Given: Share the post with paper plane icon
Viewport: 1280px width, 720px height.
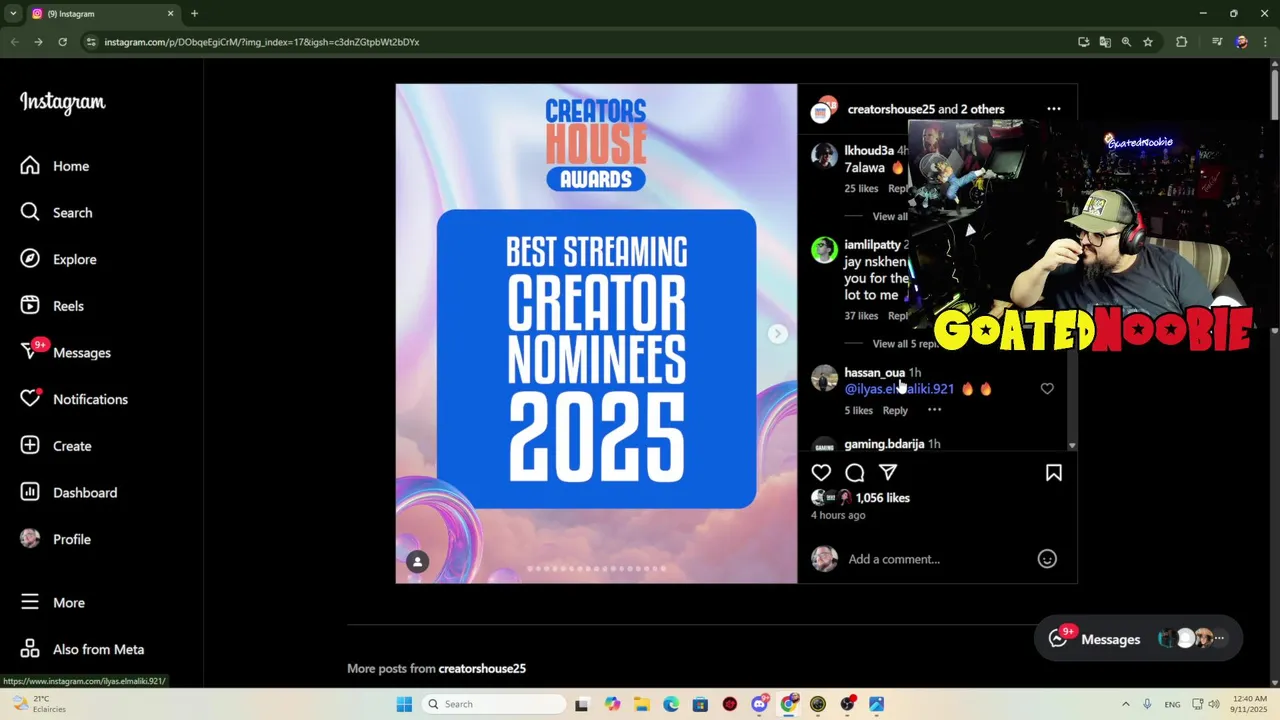Looking at the screenshot, I should (888, 473).
